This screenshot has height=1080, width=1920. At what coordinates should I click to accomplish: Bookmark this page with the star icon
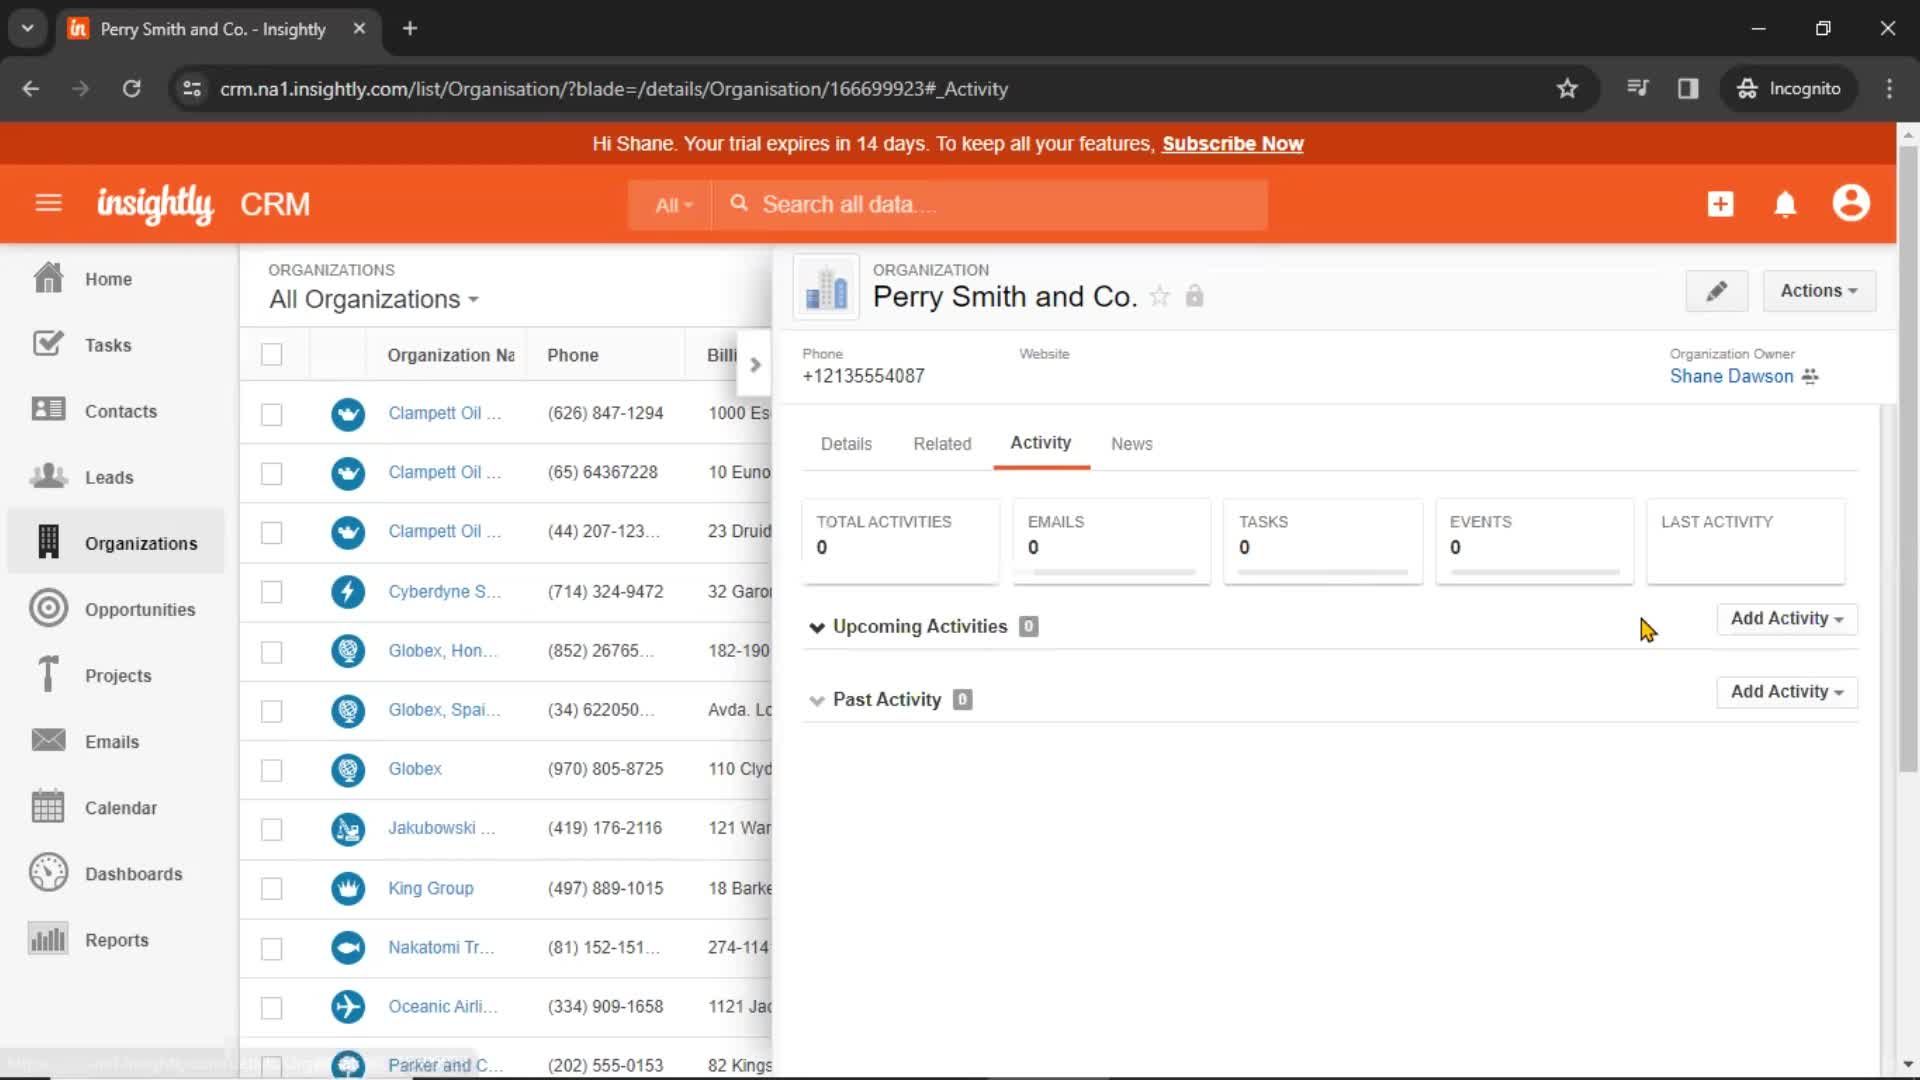(1567, 88)
